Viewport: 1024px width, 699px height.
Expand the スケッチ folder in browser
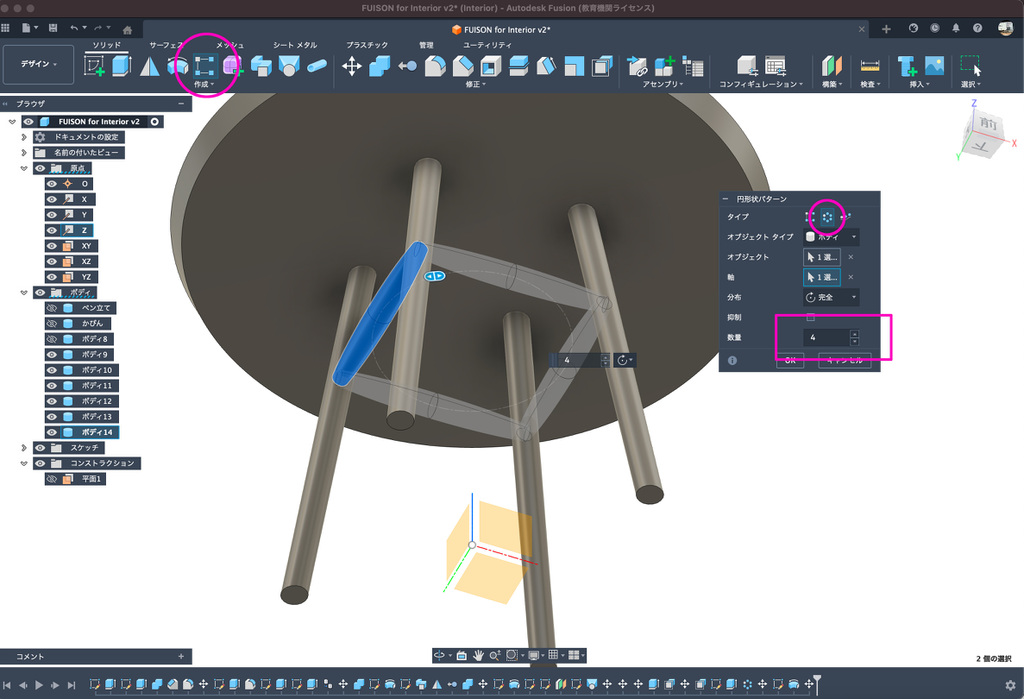[24, 447]
